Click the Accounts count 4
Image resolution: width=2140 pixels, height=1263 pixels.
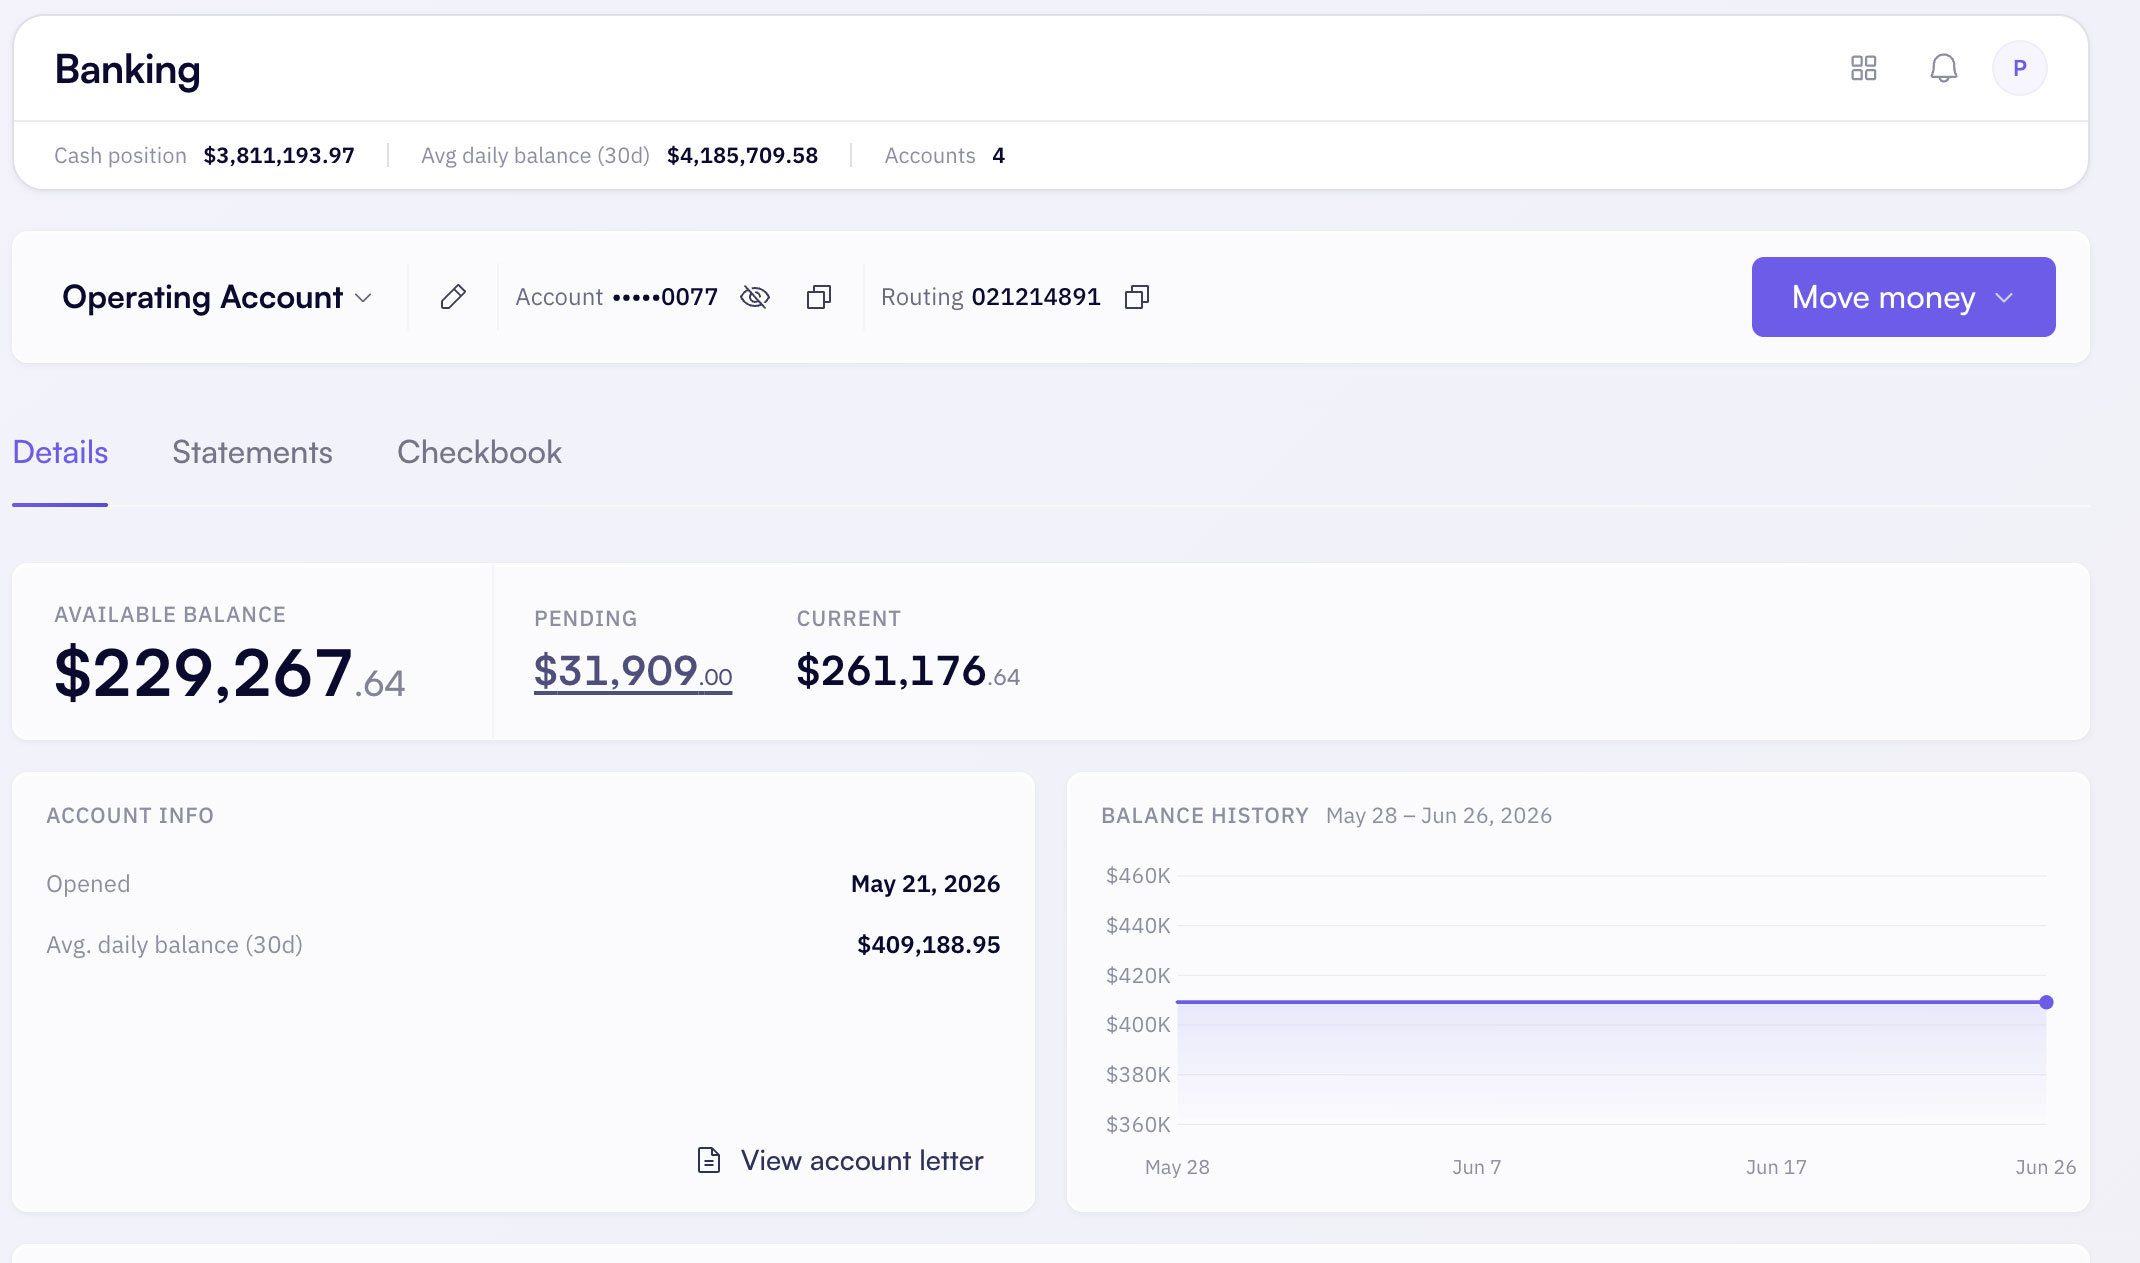point(998,156)
